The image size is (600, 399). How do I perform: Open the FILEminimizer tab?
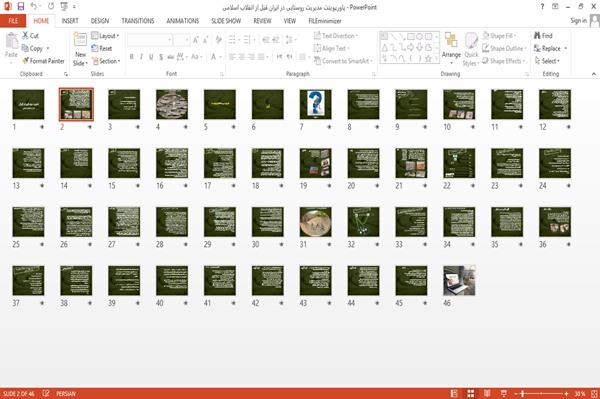tap(324, 21)
